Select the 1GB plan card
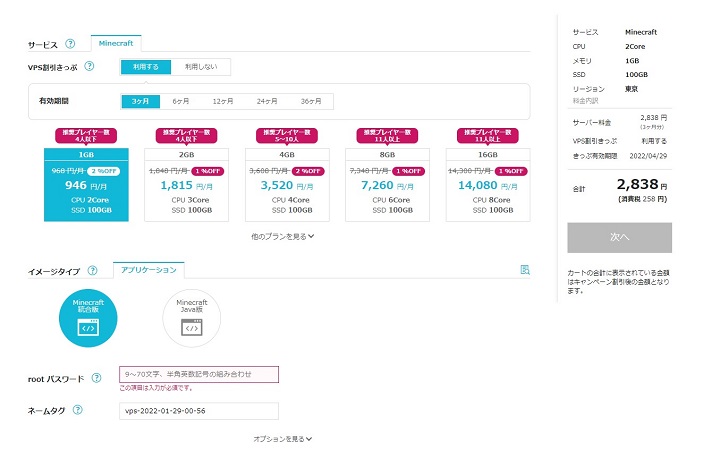The width and height of the screenshot is (720, 451). (x=86, y=185)
